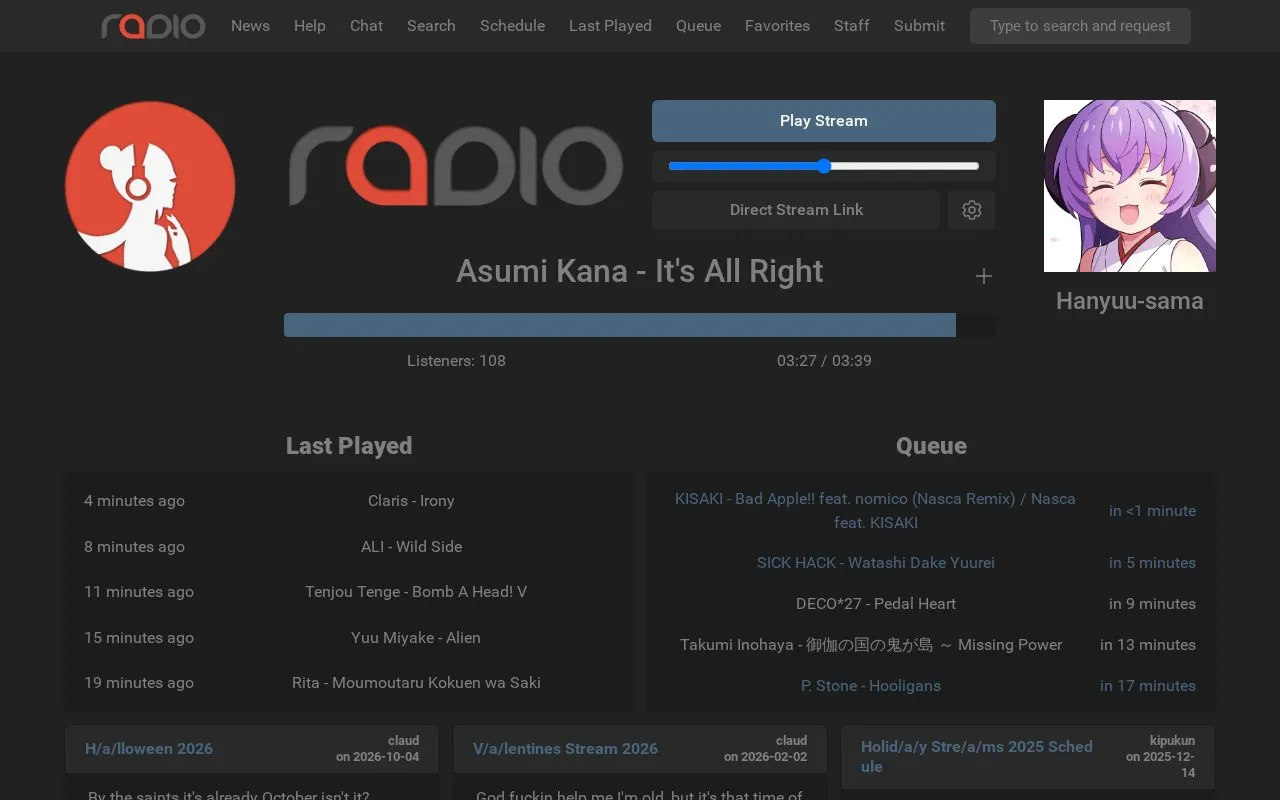Screen dimensions: 1280x800
Task: Add current song to favorites with plus icon
Action: (984, 276)
